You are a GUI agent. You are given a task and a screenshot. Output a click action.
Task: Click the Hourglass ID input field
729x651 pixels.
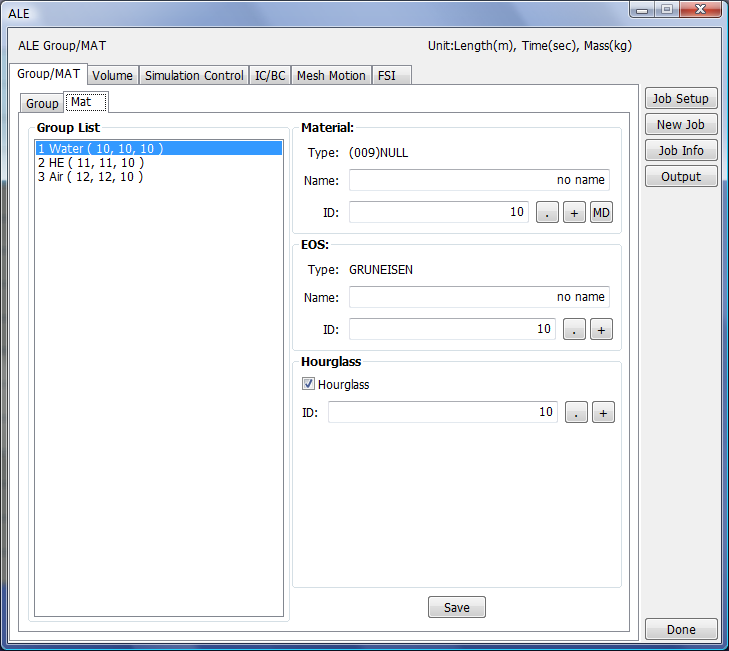click(x=443, y=412)
